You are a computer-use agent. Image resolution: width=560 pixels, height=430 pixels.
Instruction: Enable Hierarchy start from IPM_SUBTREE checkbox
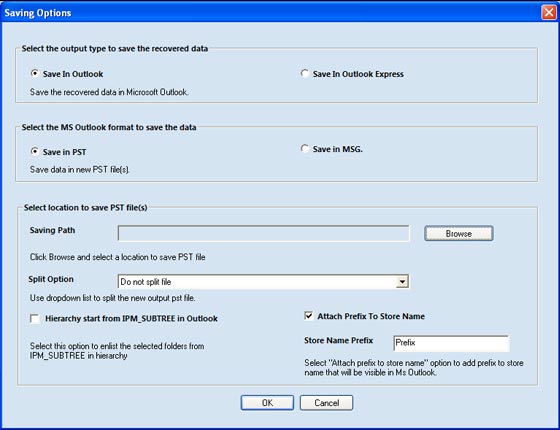[x=35, y=319]
